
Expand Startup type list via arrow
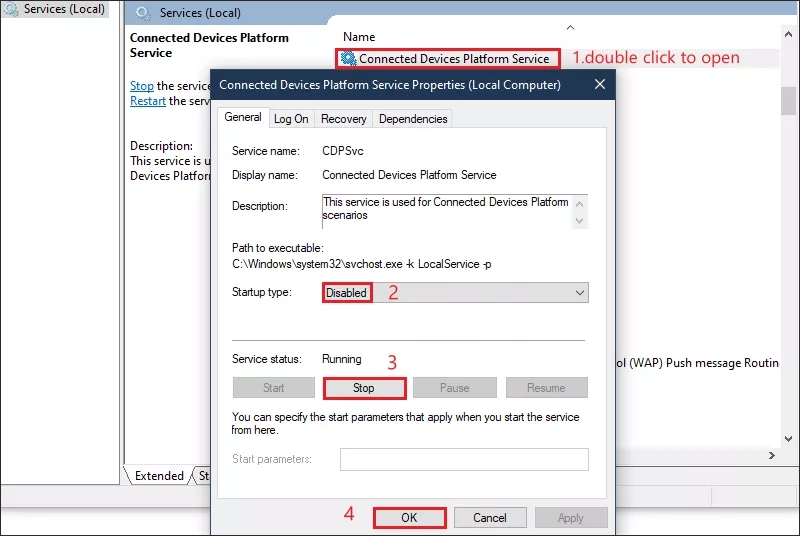(580, 293)
